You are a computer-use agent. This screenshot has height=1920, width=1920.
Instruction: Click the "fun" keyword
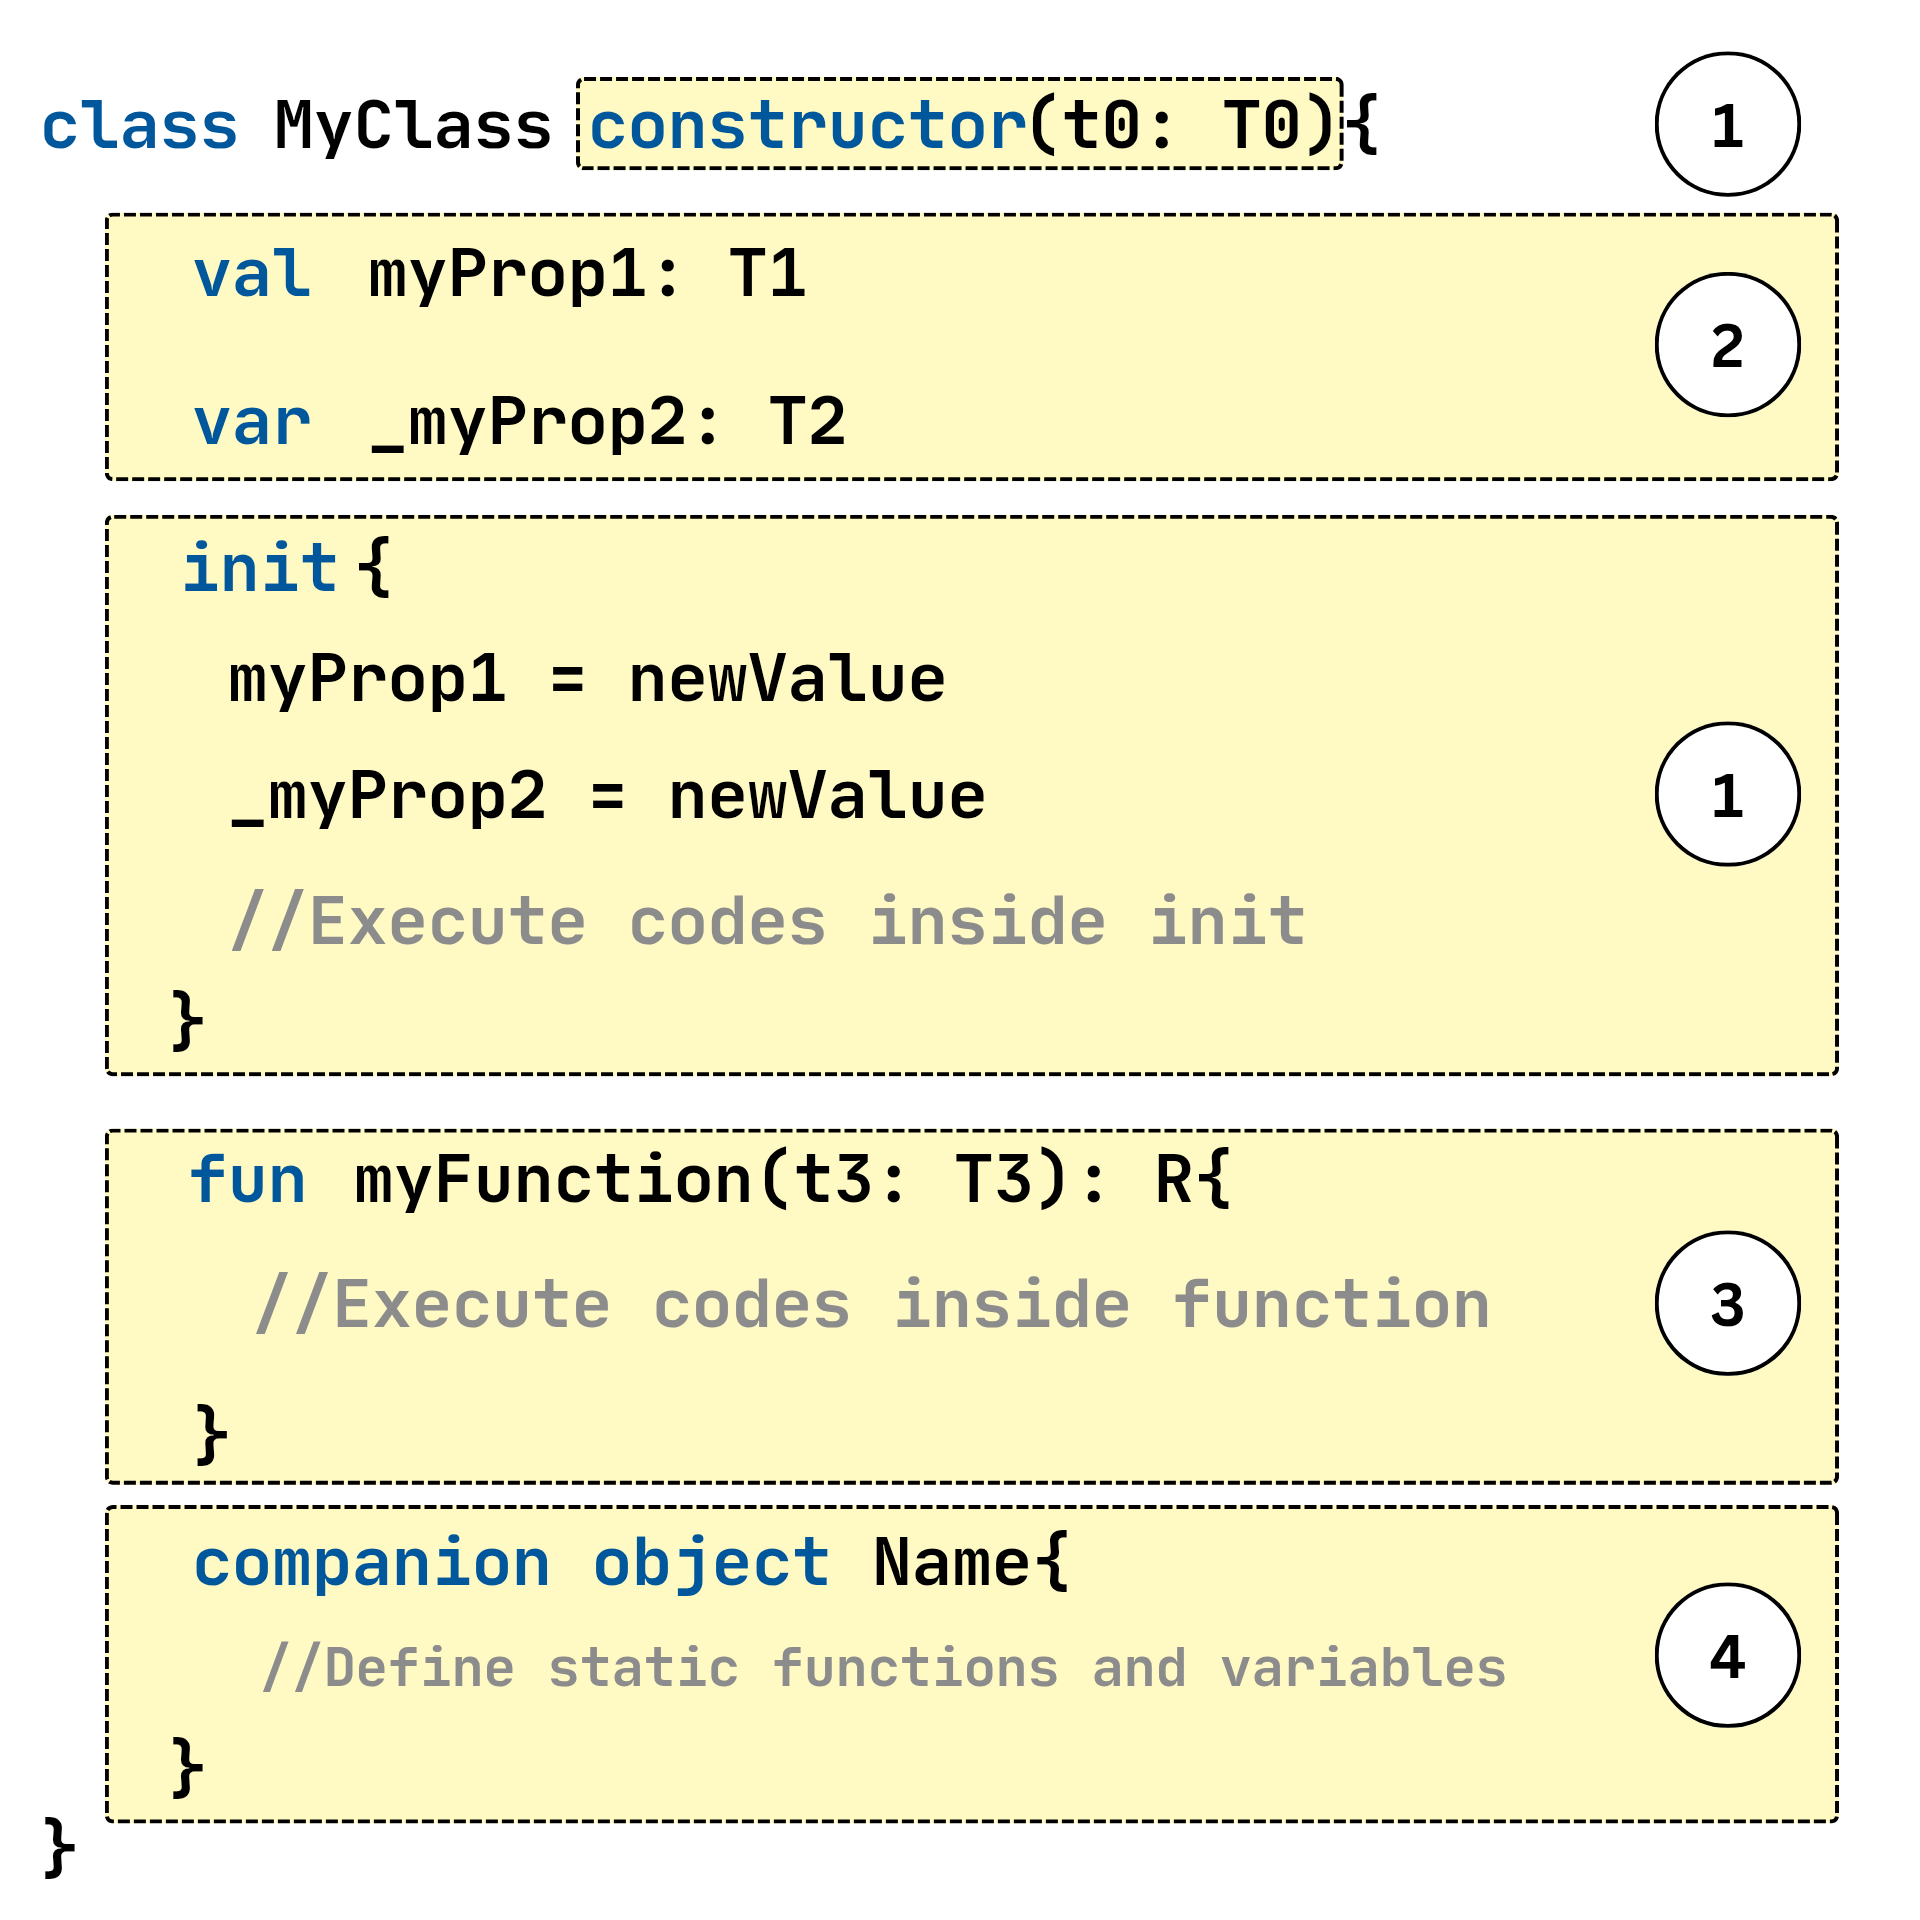(x=248, y=1179)
